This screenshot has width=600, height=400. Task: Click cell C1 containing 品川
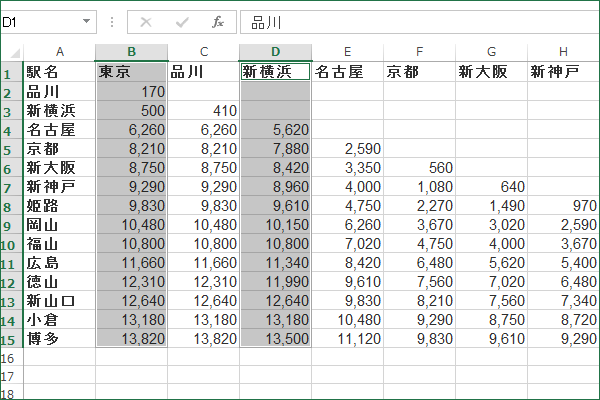tap(204, 72)
